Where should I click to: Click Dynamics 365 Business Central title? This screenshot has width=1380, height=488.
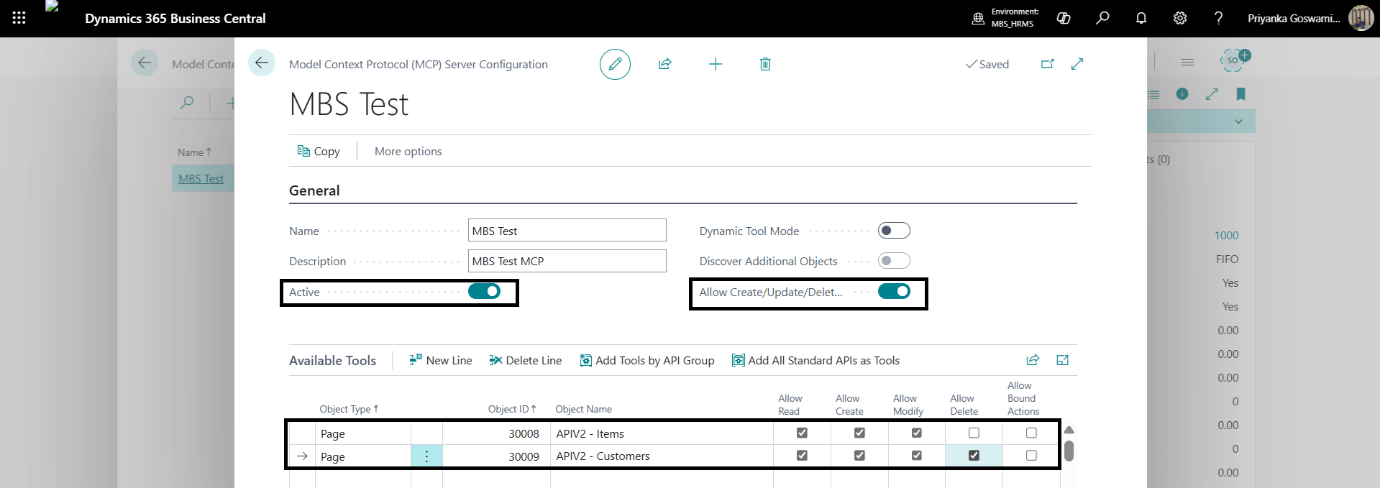tap(176, 18)
